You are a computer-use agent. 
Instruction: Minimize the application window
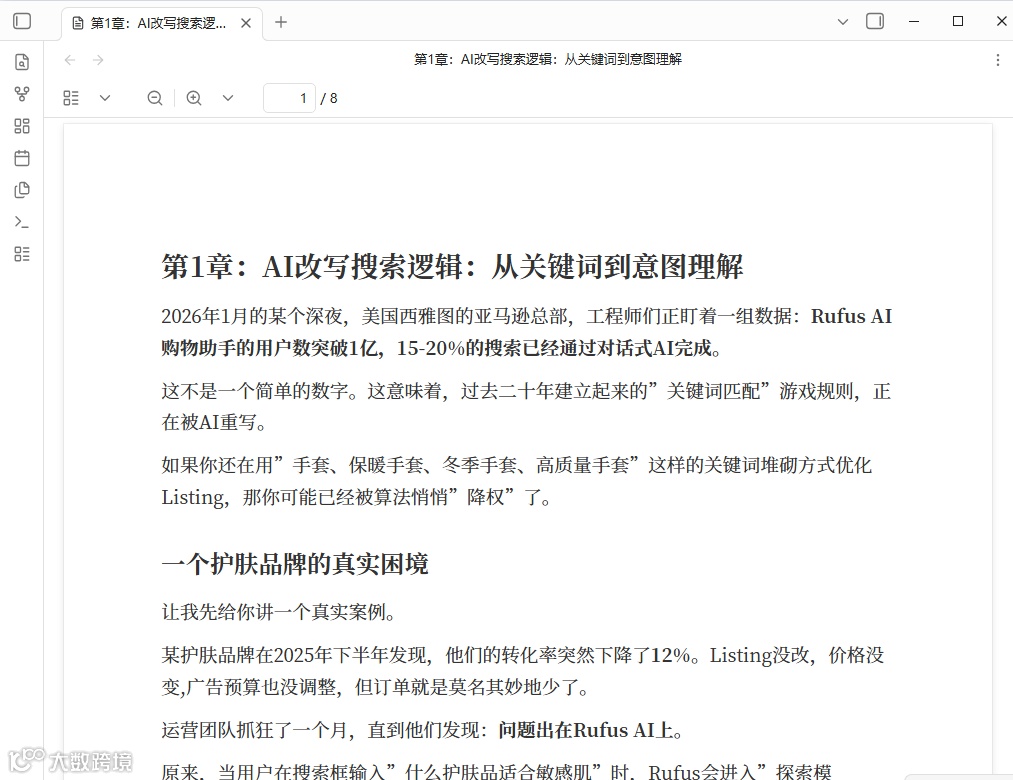click(914, 21)
